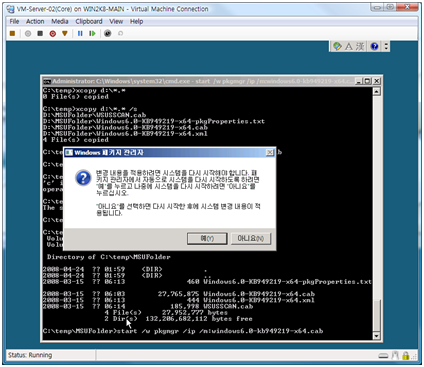Open the language bar help icon
The width and height of the screenshot is (424, 367).
375,46
